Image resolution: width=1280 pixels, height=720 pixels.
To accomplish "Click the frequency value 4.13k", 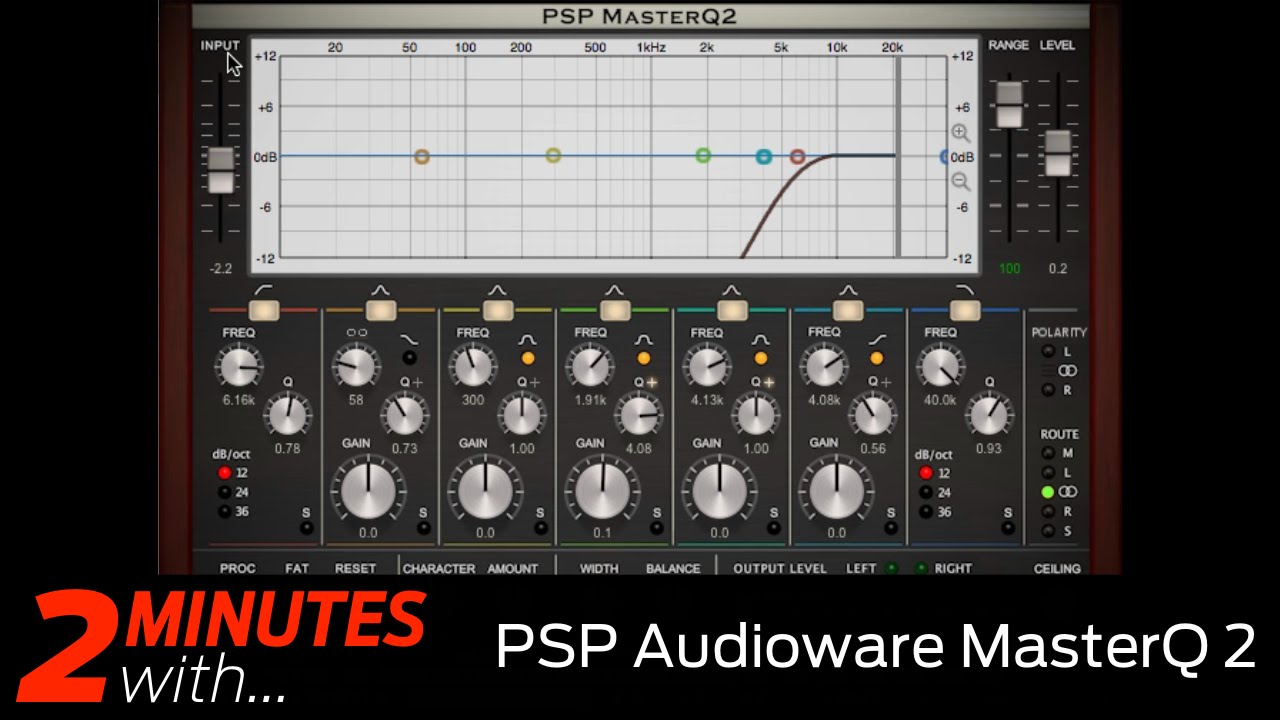I will tap(707, 400).
